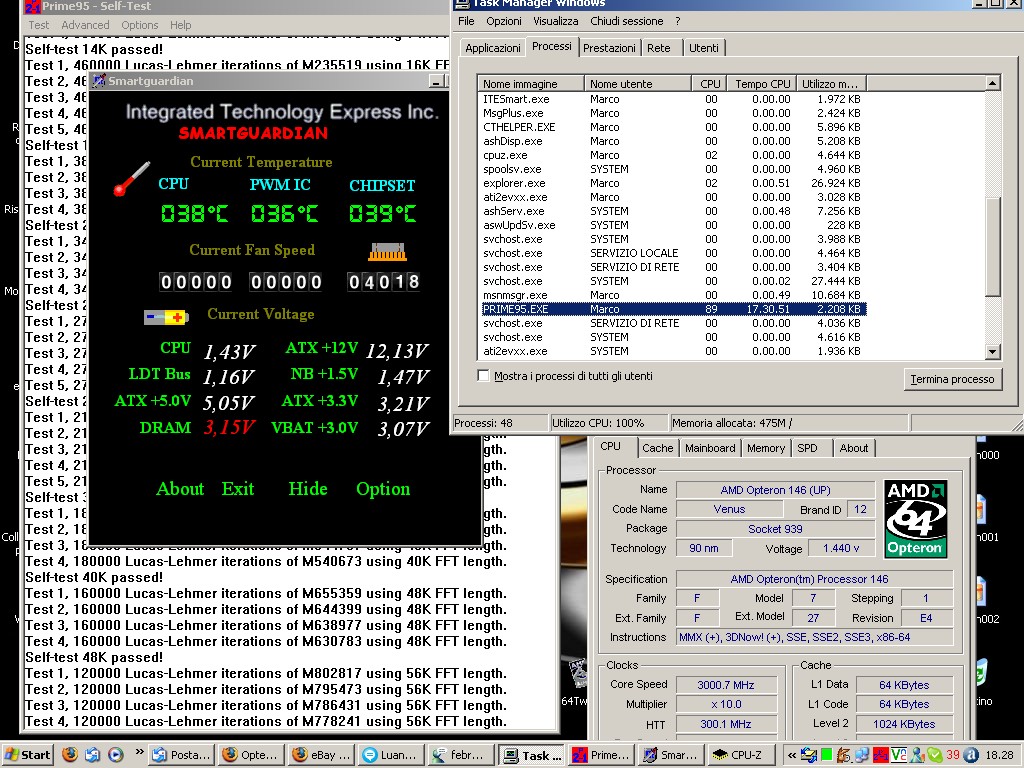
Task: Switch to the Posta taskbar button
Action: [x=180, y=755]
